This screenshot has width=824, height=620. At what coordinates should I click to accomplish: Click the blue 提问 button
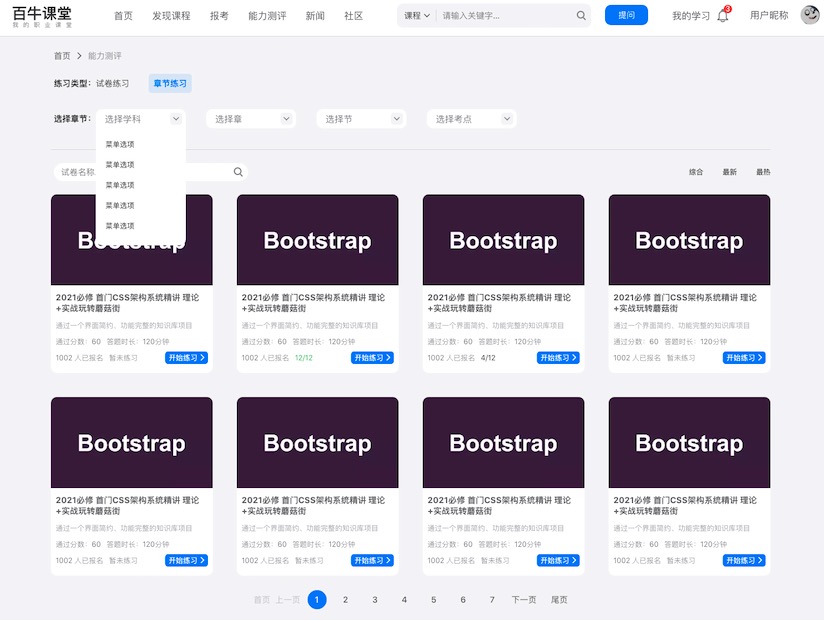(x=626, y=15)
